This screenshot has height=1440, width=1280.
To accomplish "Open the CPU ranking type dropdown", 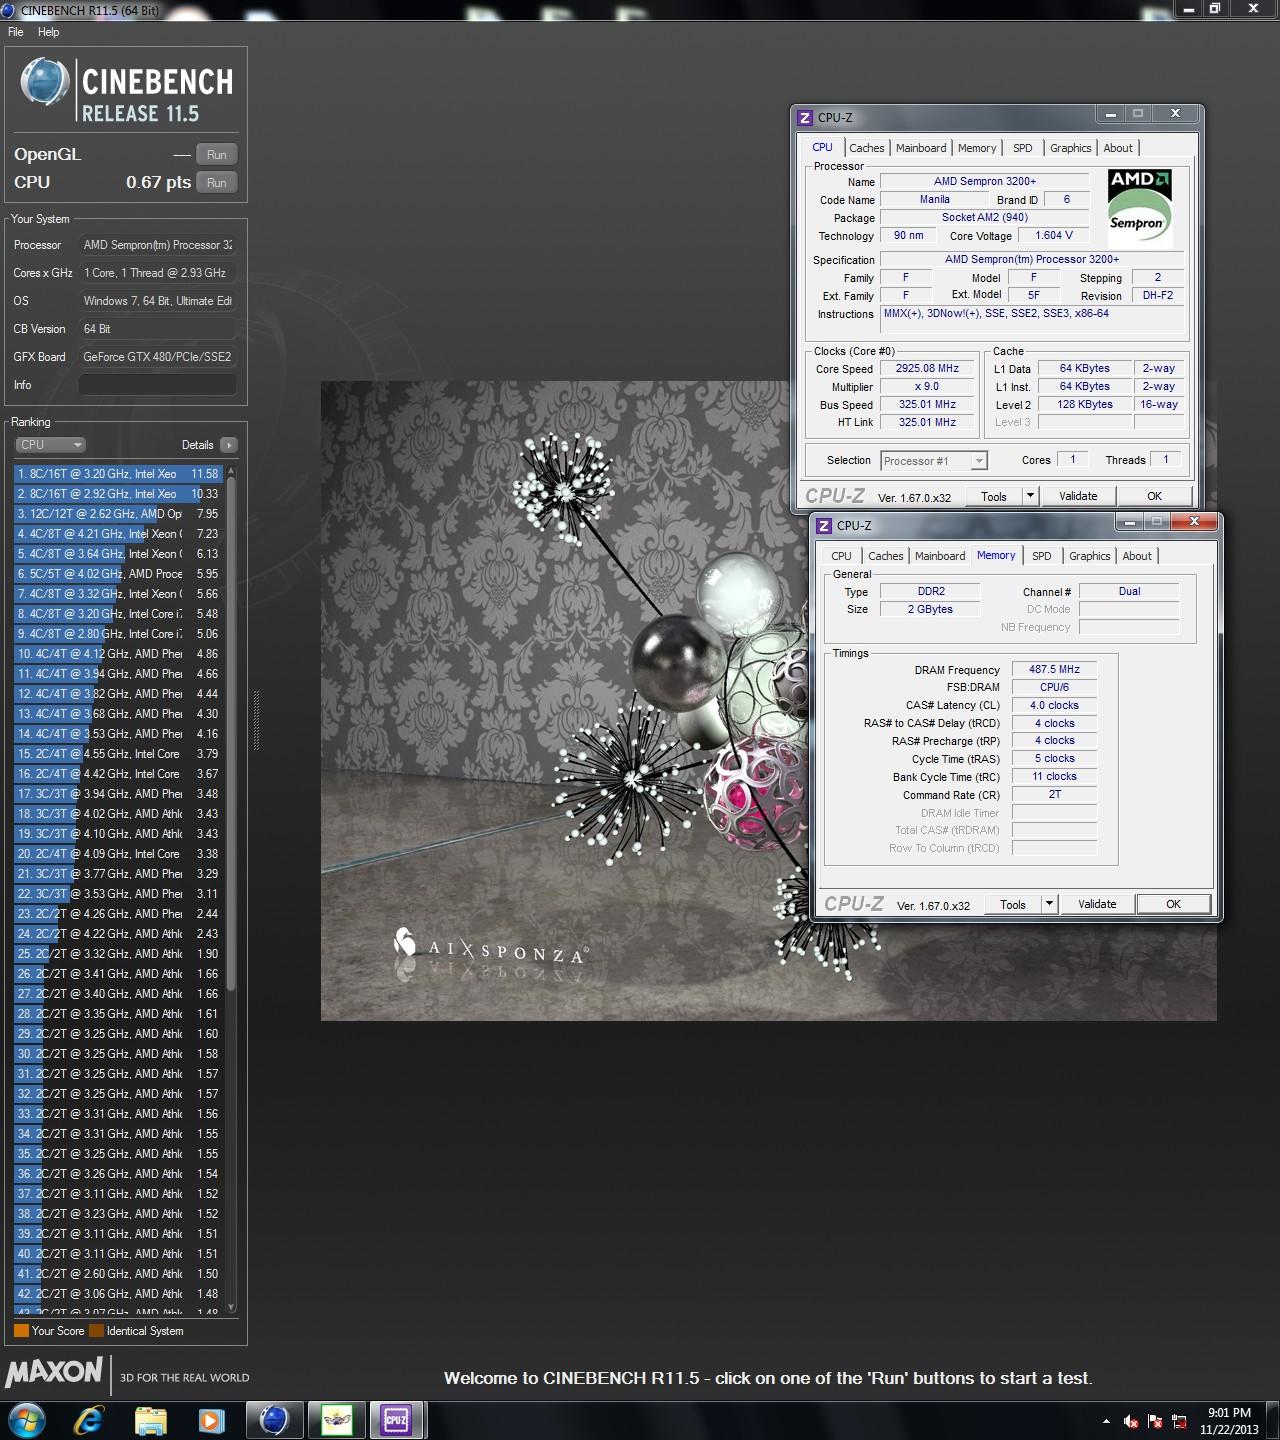I will pyautogui.click(x=50, y=445).
